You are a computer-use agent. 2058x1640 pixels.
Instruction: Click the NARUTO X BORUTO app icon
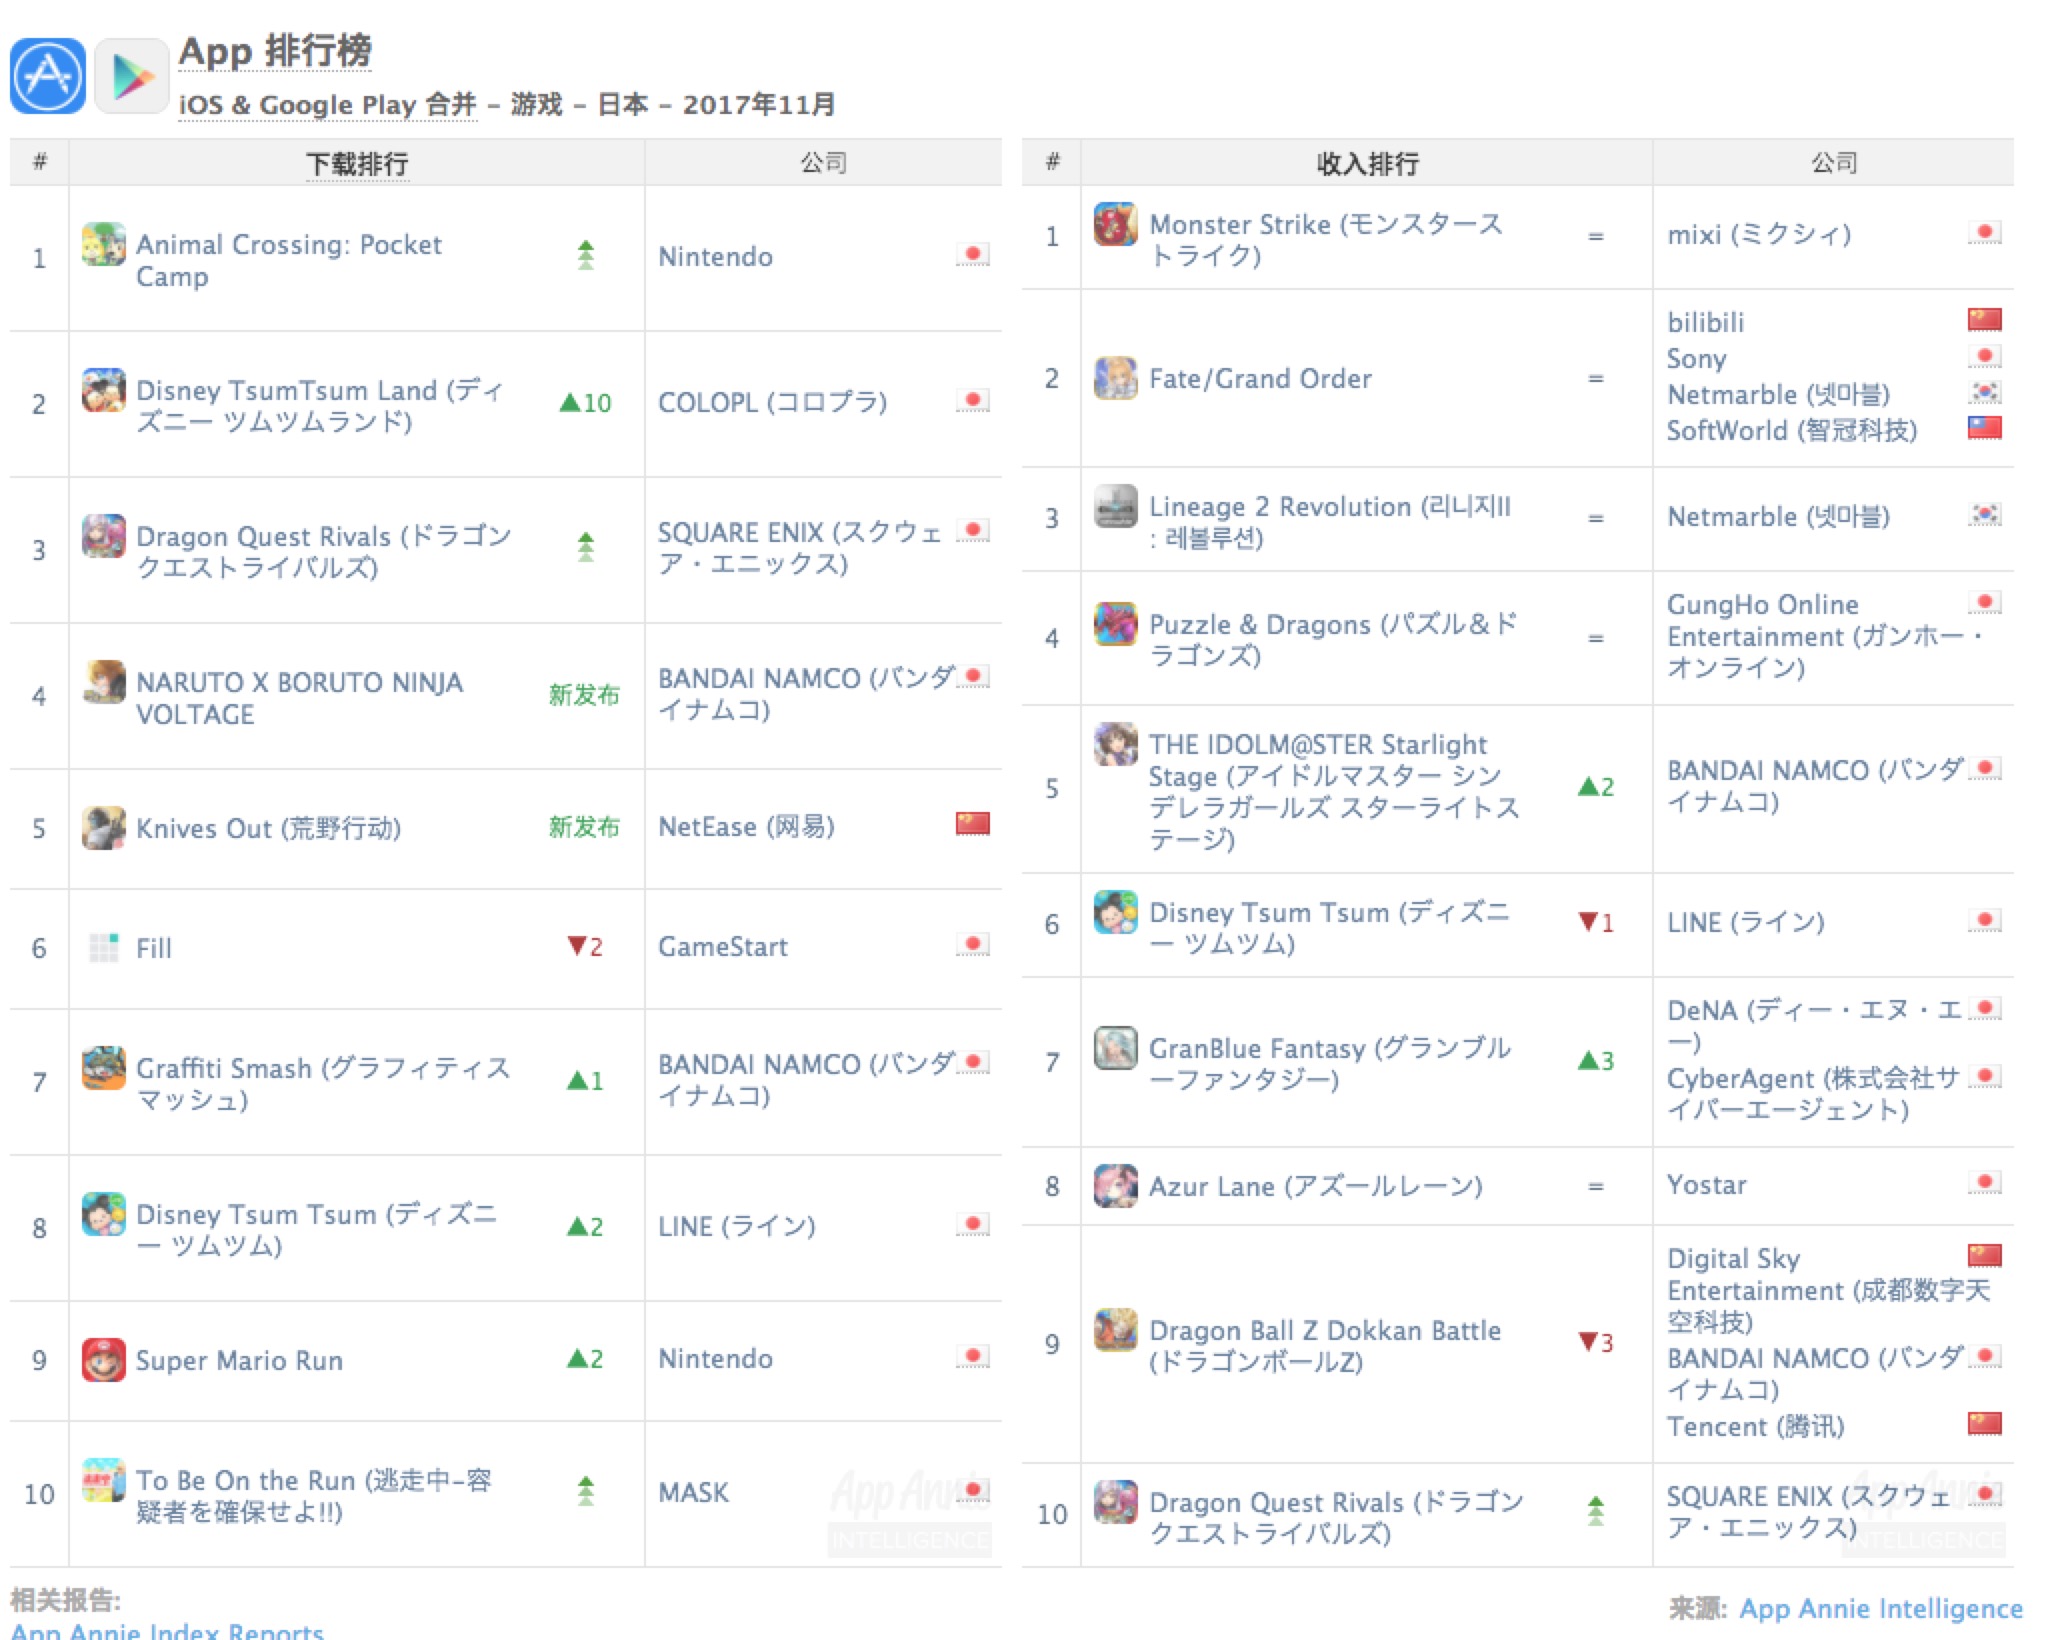[104, 682]
